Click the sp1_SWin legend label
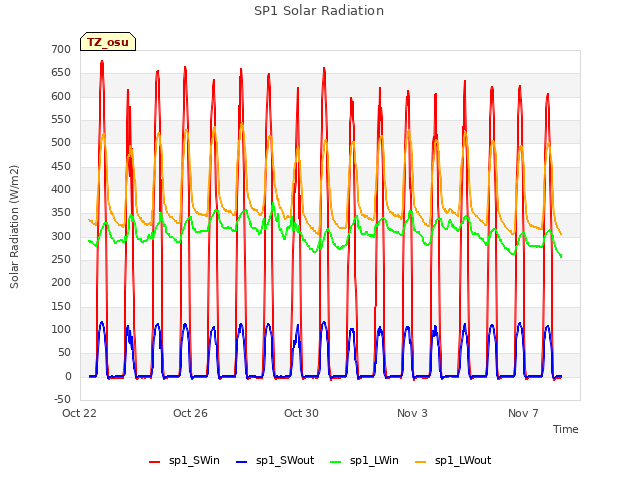640x480 pixels. (x=194, y=461)
